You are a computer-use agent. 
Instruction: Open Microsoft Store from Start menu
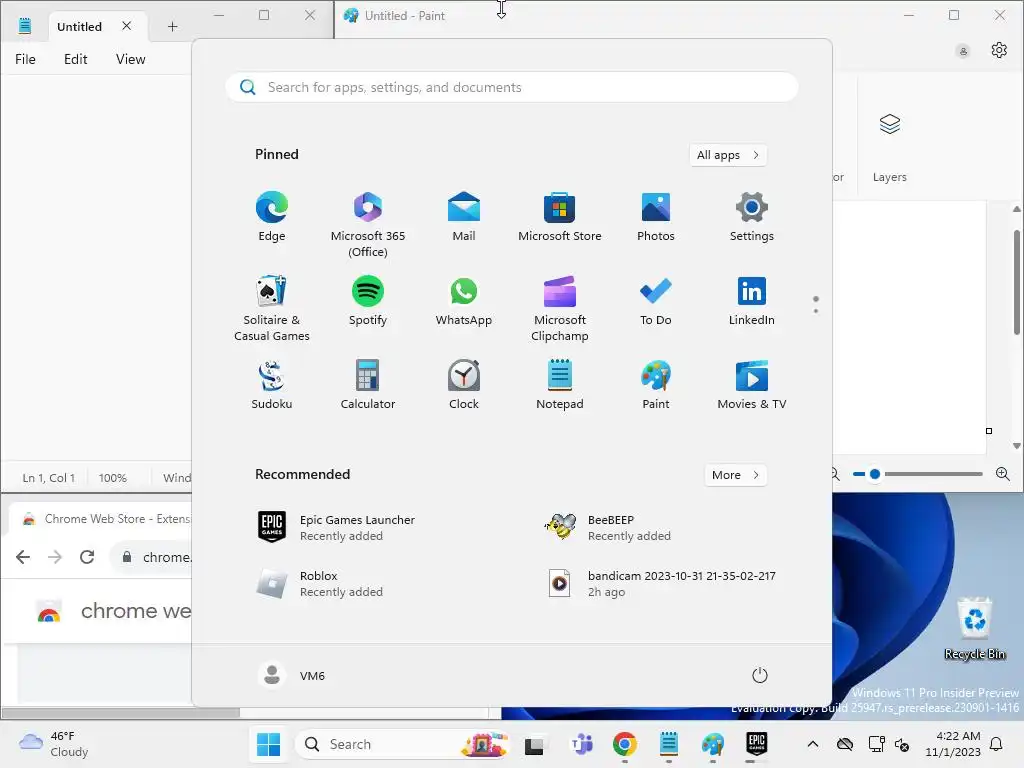point(560,217)
